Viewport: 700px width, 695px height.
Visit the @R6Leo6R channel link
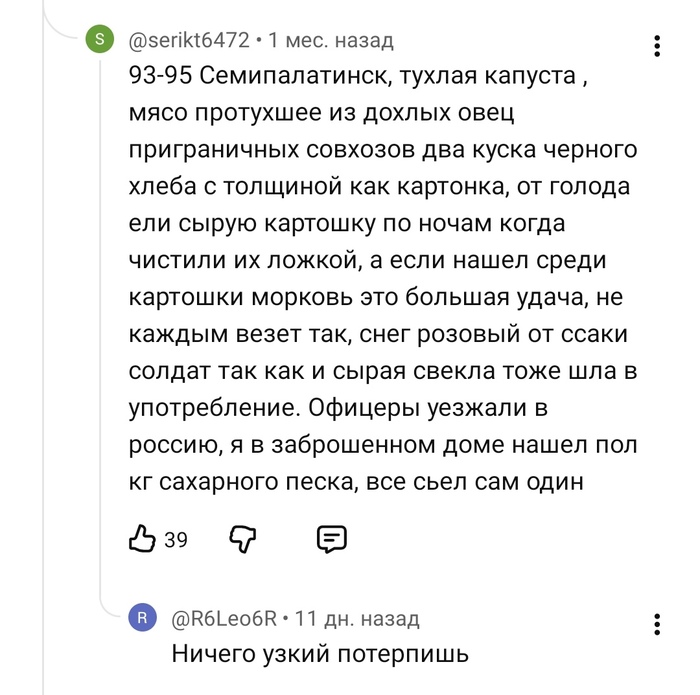point(223,619)
